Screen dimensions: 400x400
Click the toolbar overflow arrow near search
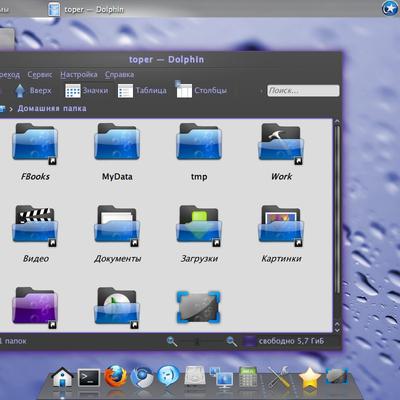coord(261,91)
